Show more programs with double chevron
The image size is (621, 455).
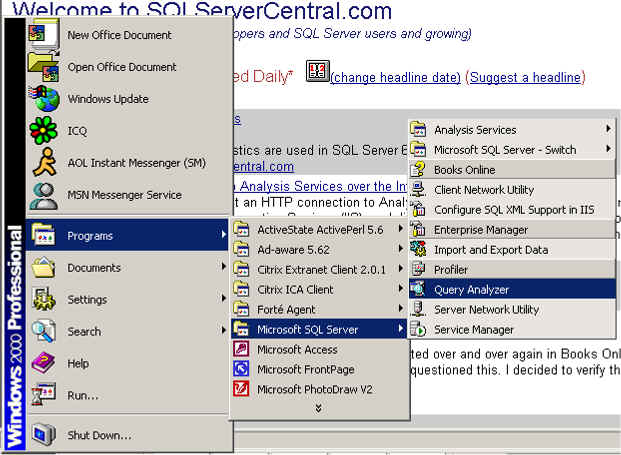[318, 408]
